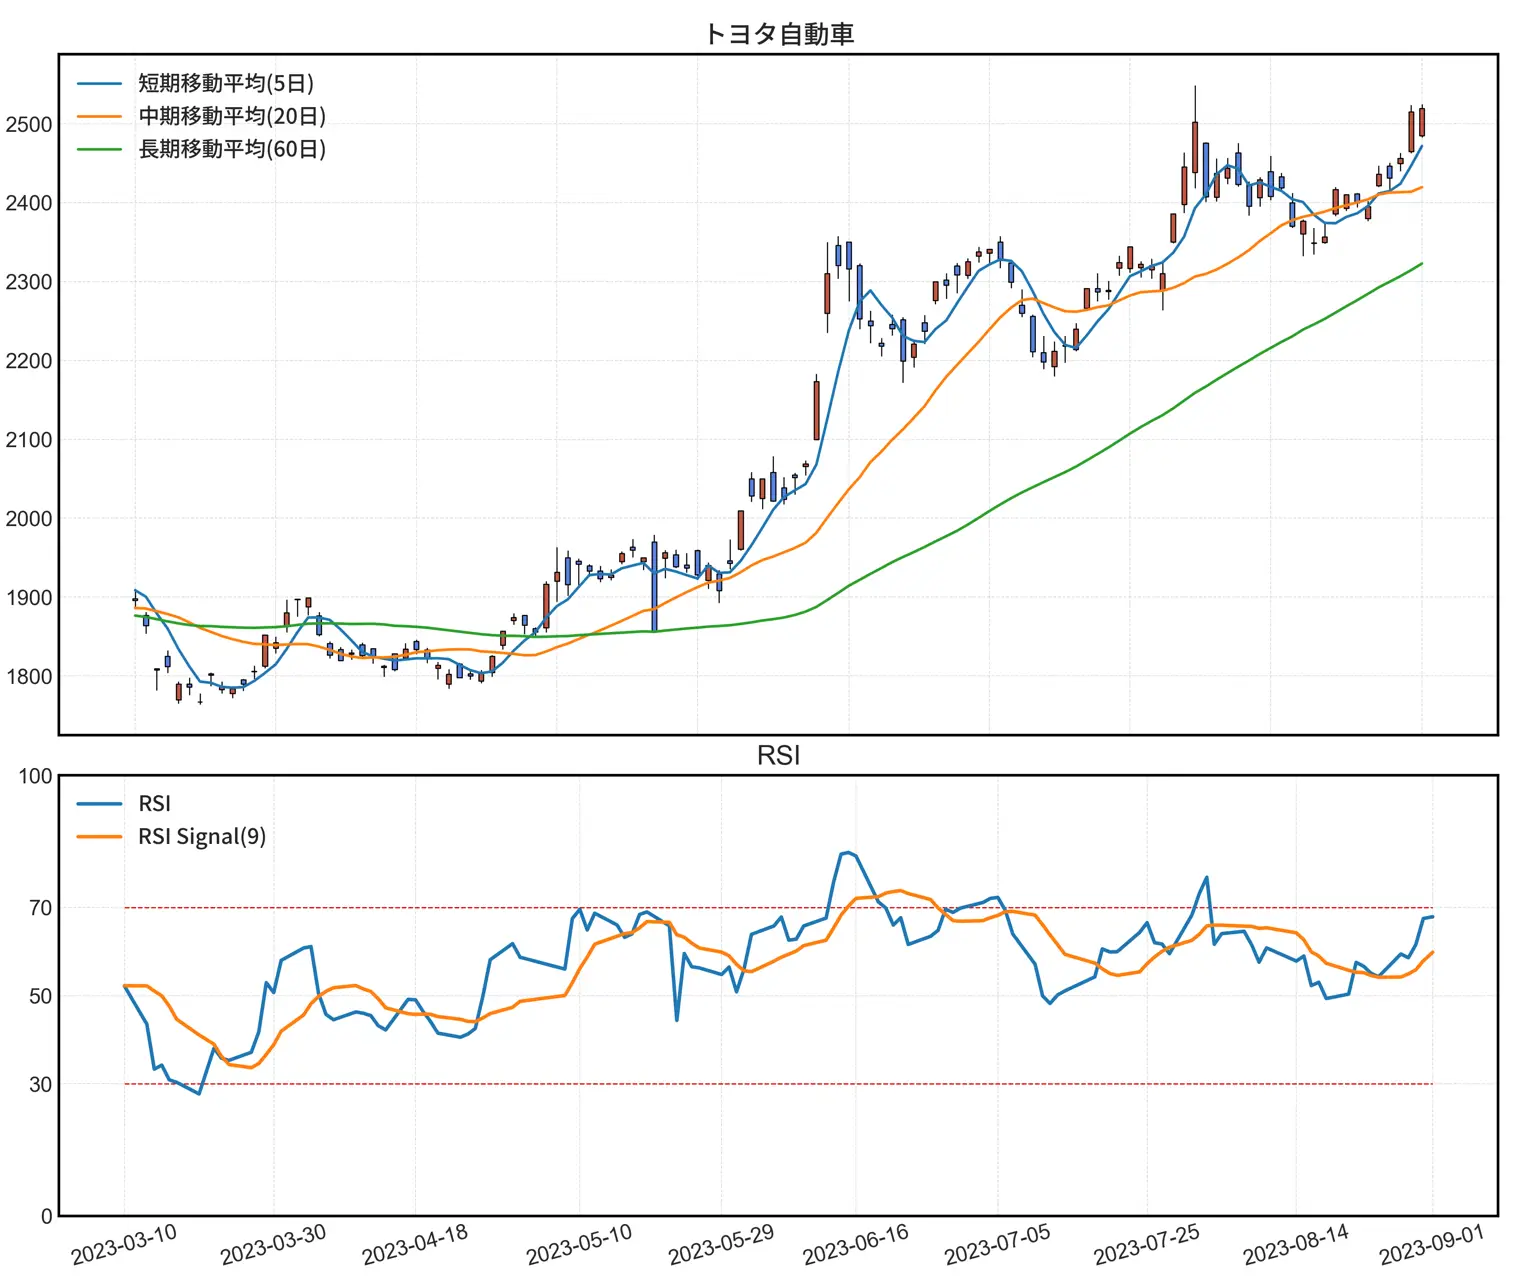Click the blue line swatch for 短期移動平均
The height and width of the screenshot is (1280, 1536).
[x=100, y=84]
